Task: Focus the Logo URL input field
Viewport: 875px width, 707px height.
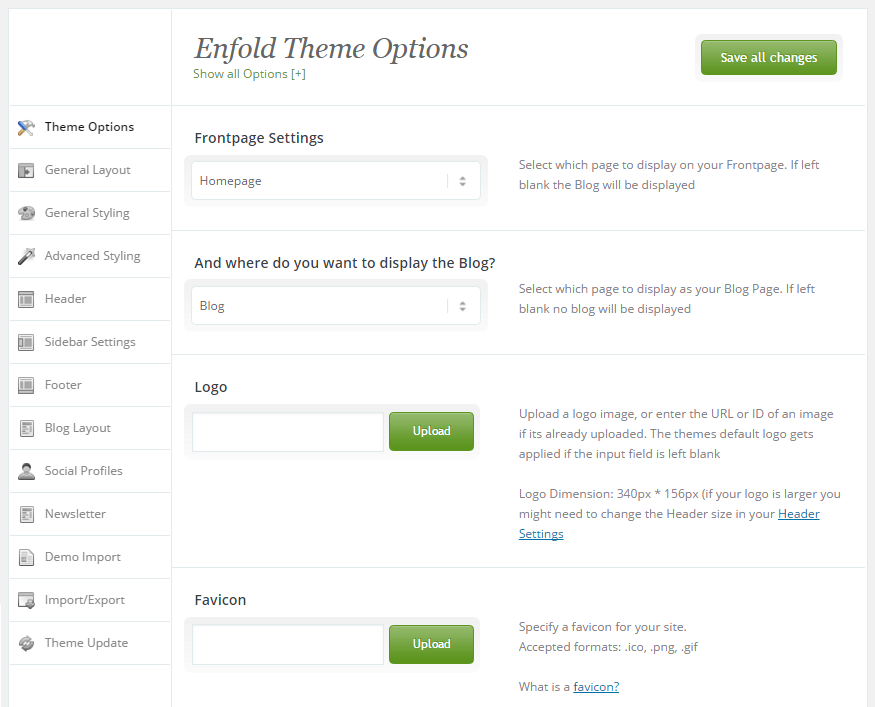Action: [x=288, y=432]
